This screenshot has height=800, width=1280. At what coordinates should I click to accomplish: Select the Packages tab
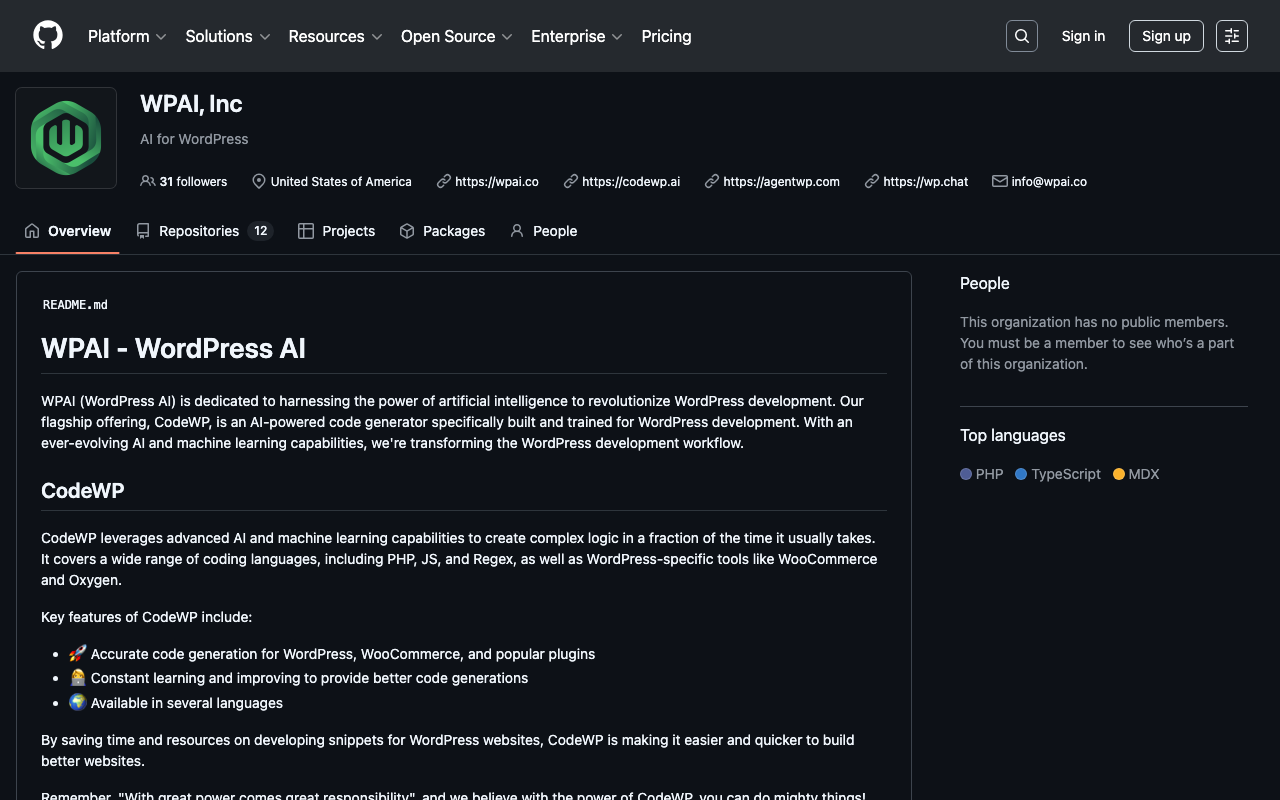tap(442, 231)
